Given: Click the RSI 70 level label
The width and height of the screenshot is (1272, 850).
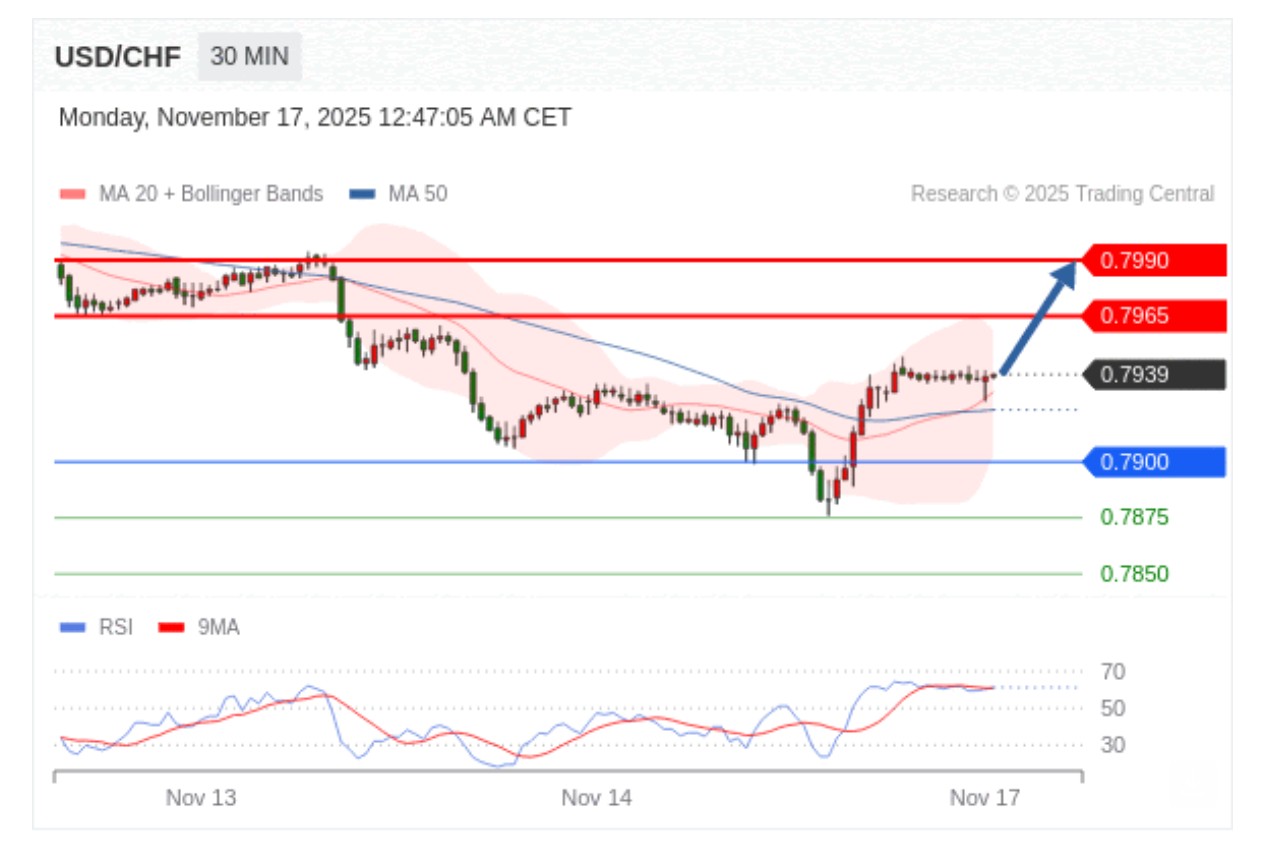Looking at the screenshot, I should tap(1112, 672).
